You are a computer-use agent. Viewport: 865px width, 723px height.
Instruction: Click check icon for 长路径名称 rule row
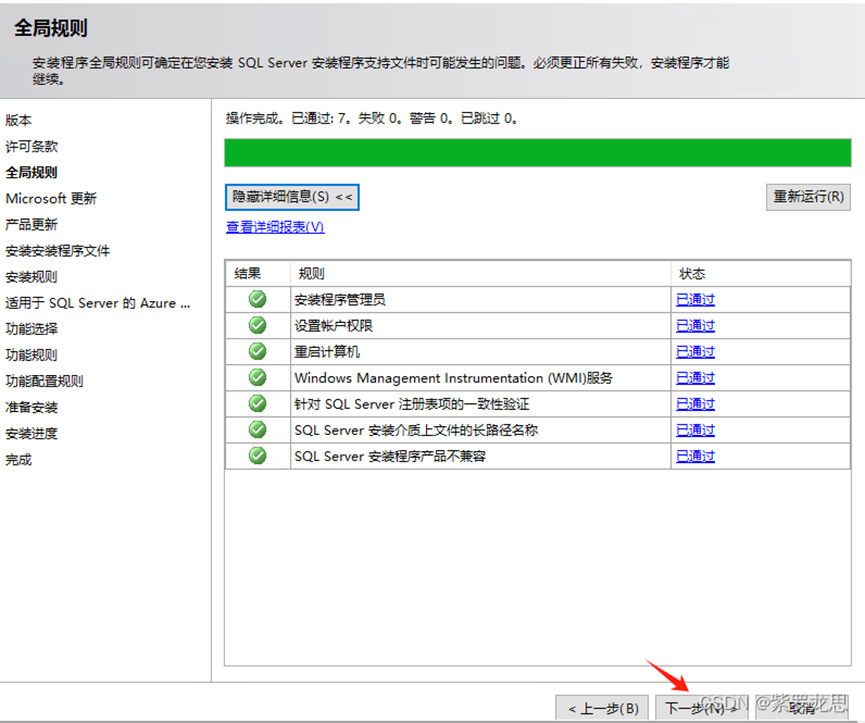click(x=257, y=430)
